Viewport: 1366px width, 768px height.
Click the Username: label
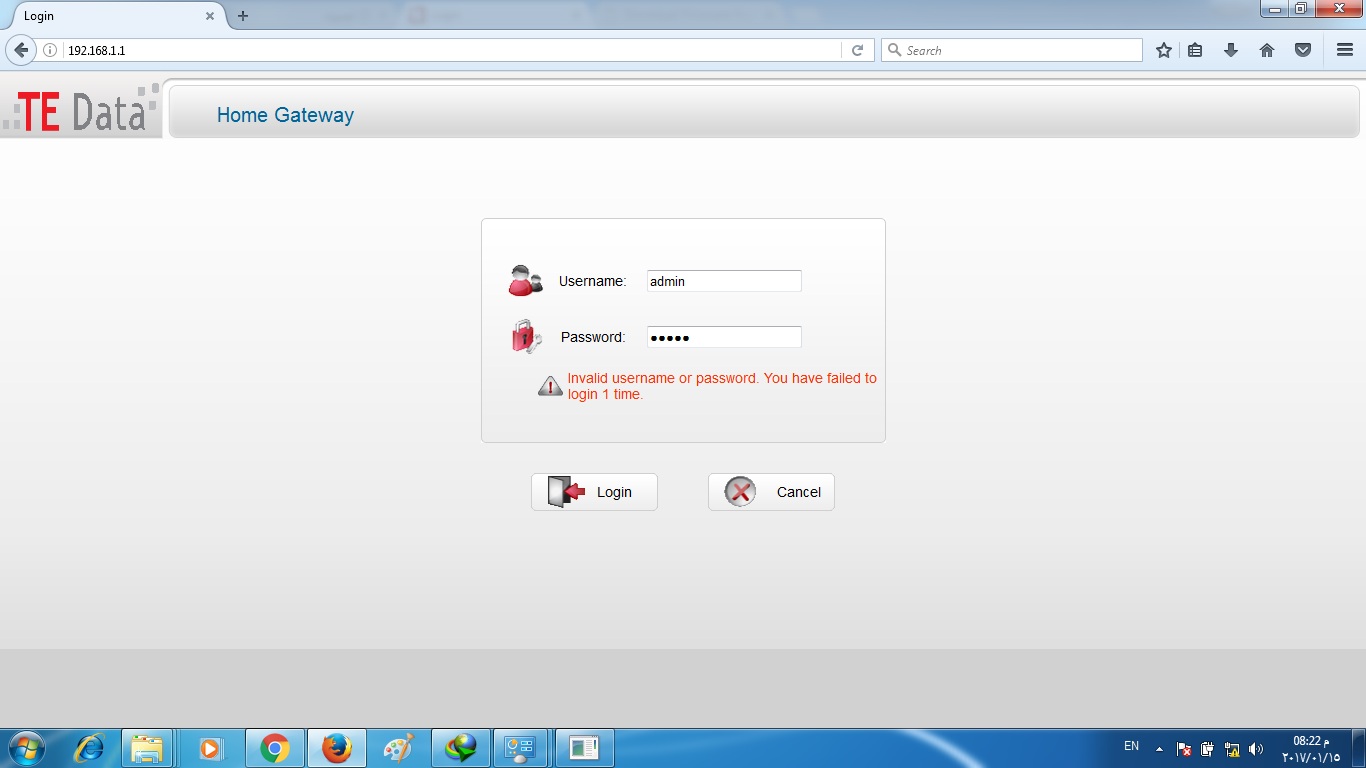click(592, 281)
